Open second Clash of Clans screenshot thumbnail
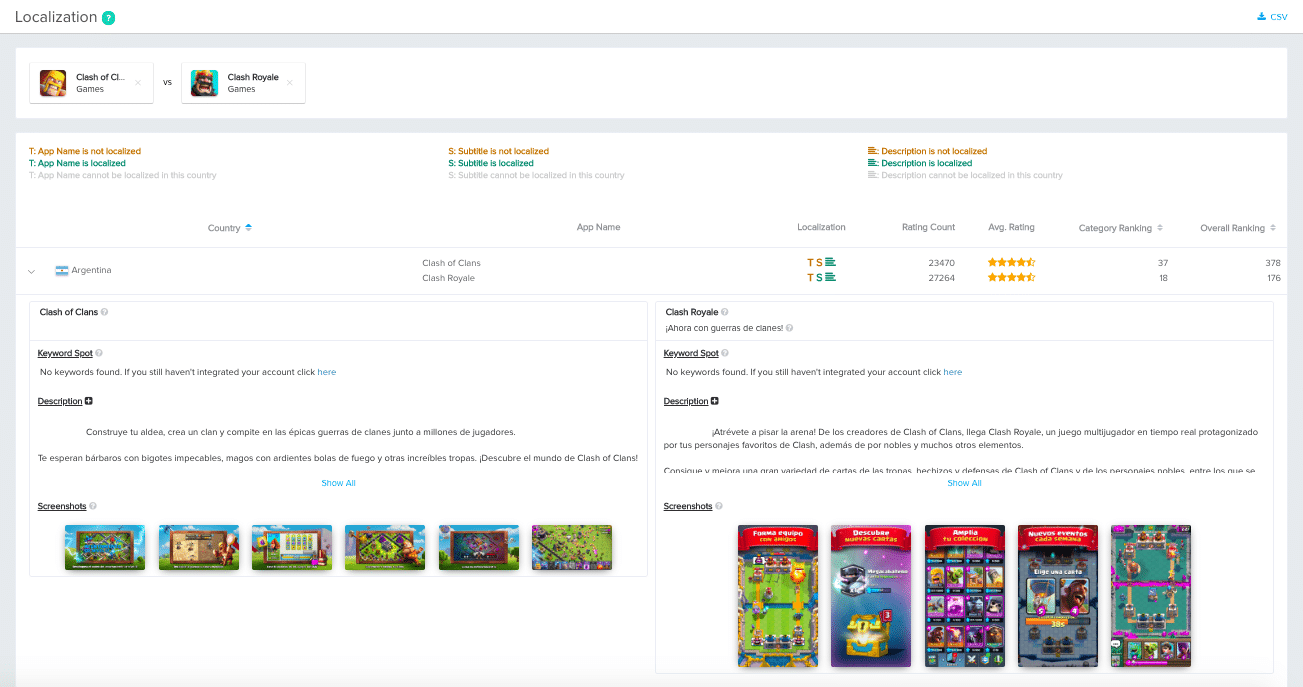The image size is (1303, 687). [199, 548]
